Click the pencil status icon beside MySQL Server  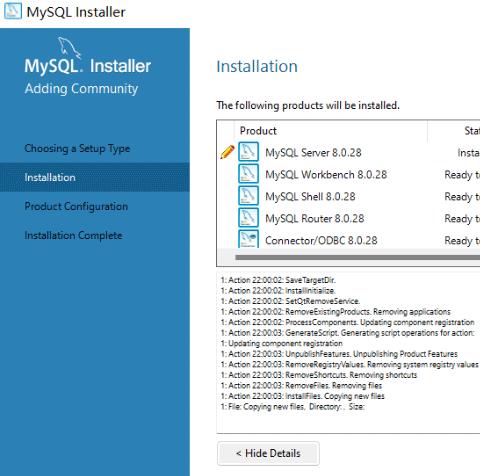tap(227, 152)
